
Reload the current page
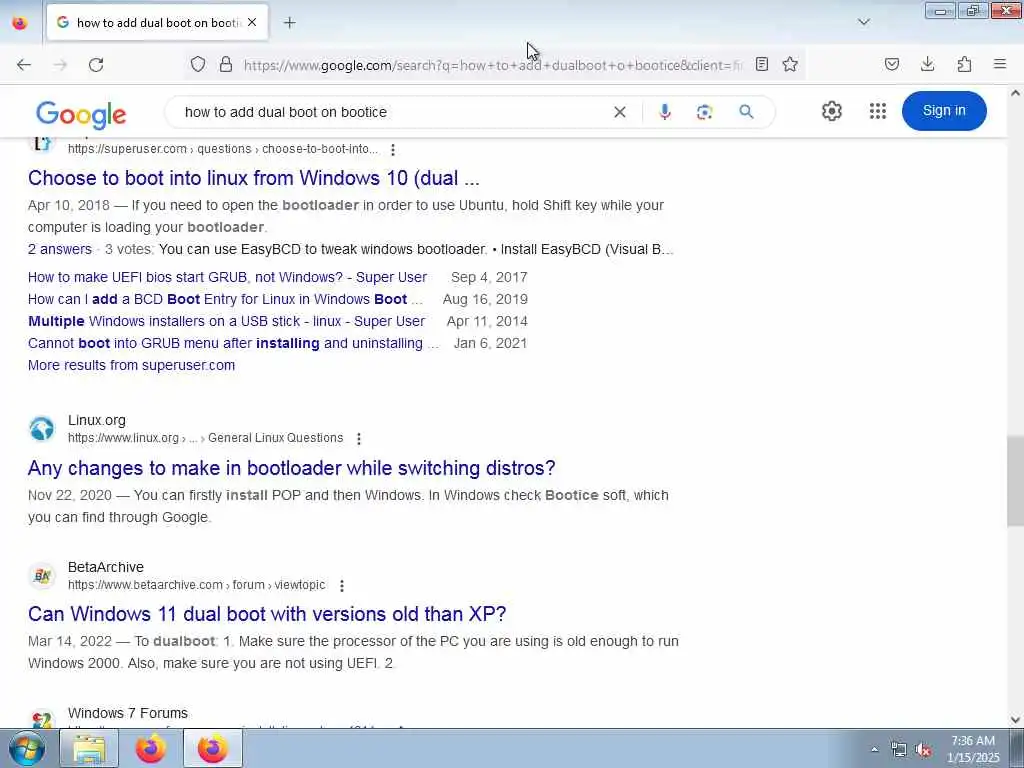tap(96, 65)
